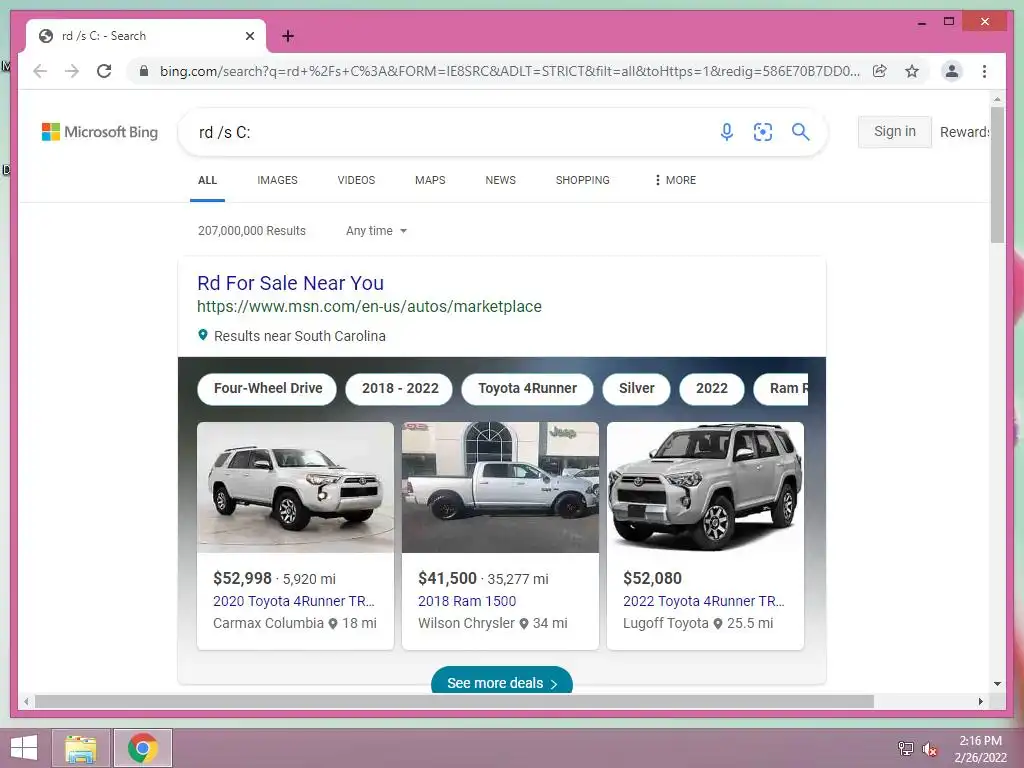Submit search with magnifier icon

tap(801, 132)
